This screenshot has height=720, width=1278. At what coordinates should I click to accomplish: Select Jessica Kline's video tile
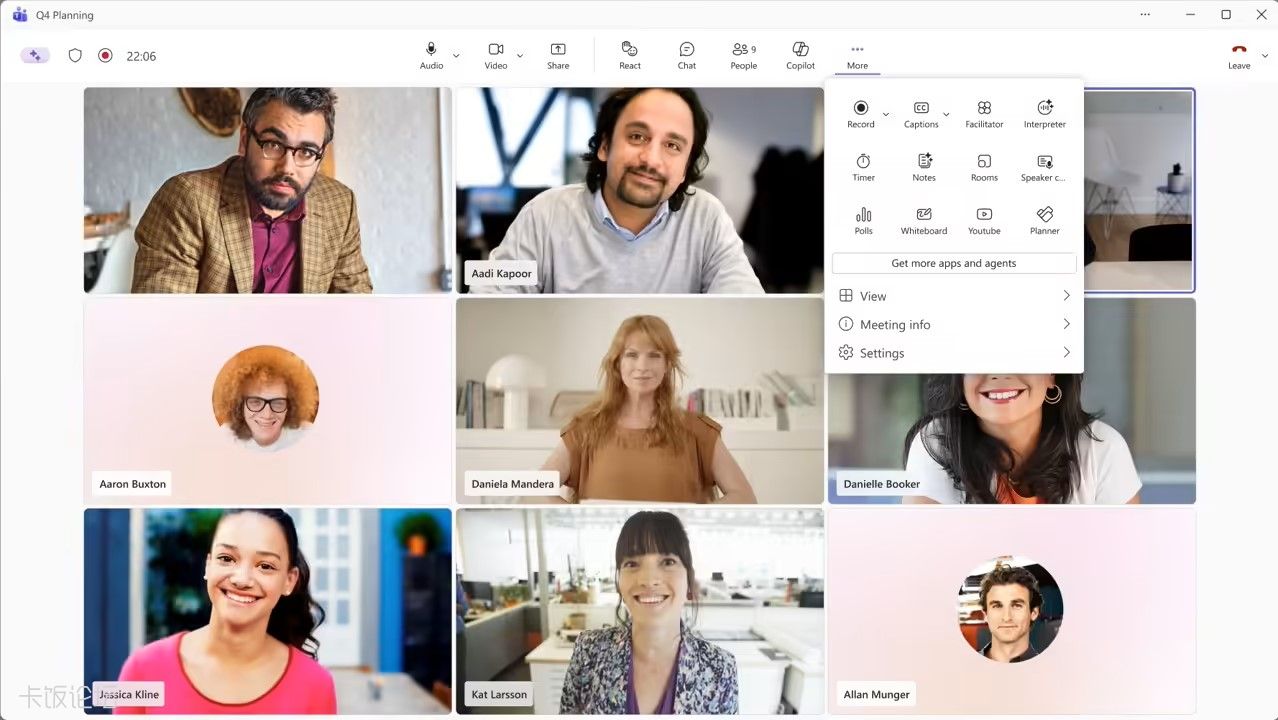(268, 611)
